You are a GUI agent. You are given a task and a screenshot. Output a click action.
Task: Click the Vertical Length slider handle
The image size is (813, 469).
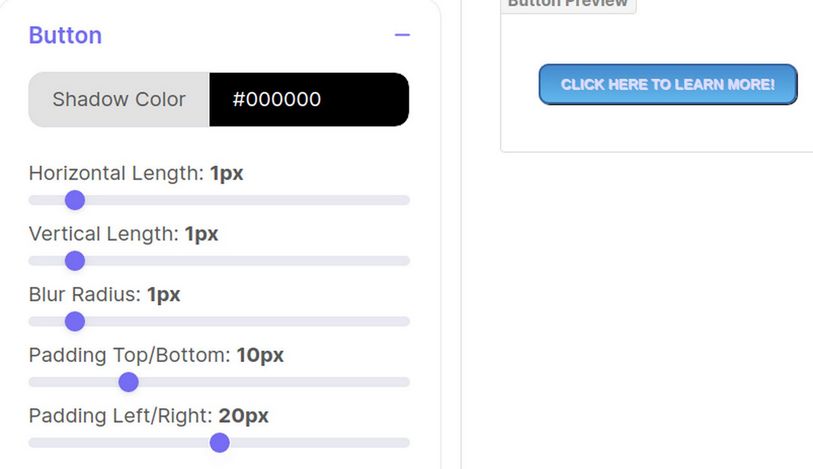click(x=74, y=261)
